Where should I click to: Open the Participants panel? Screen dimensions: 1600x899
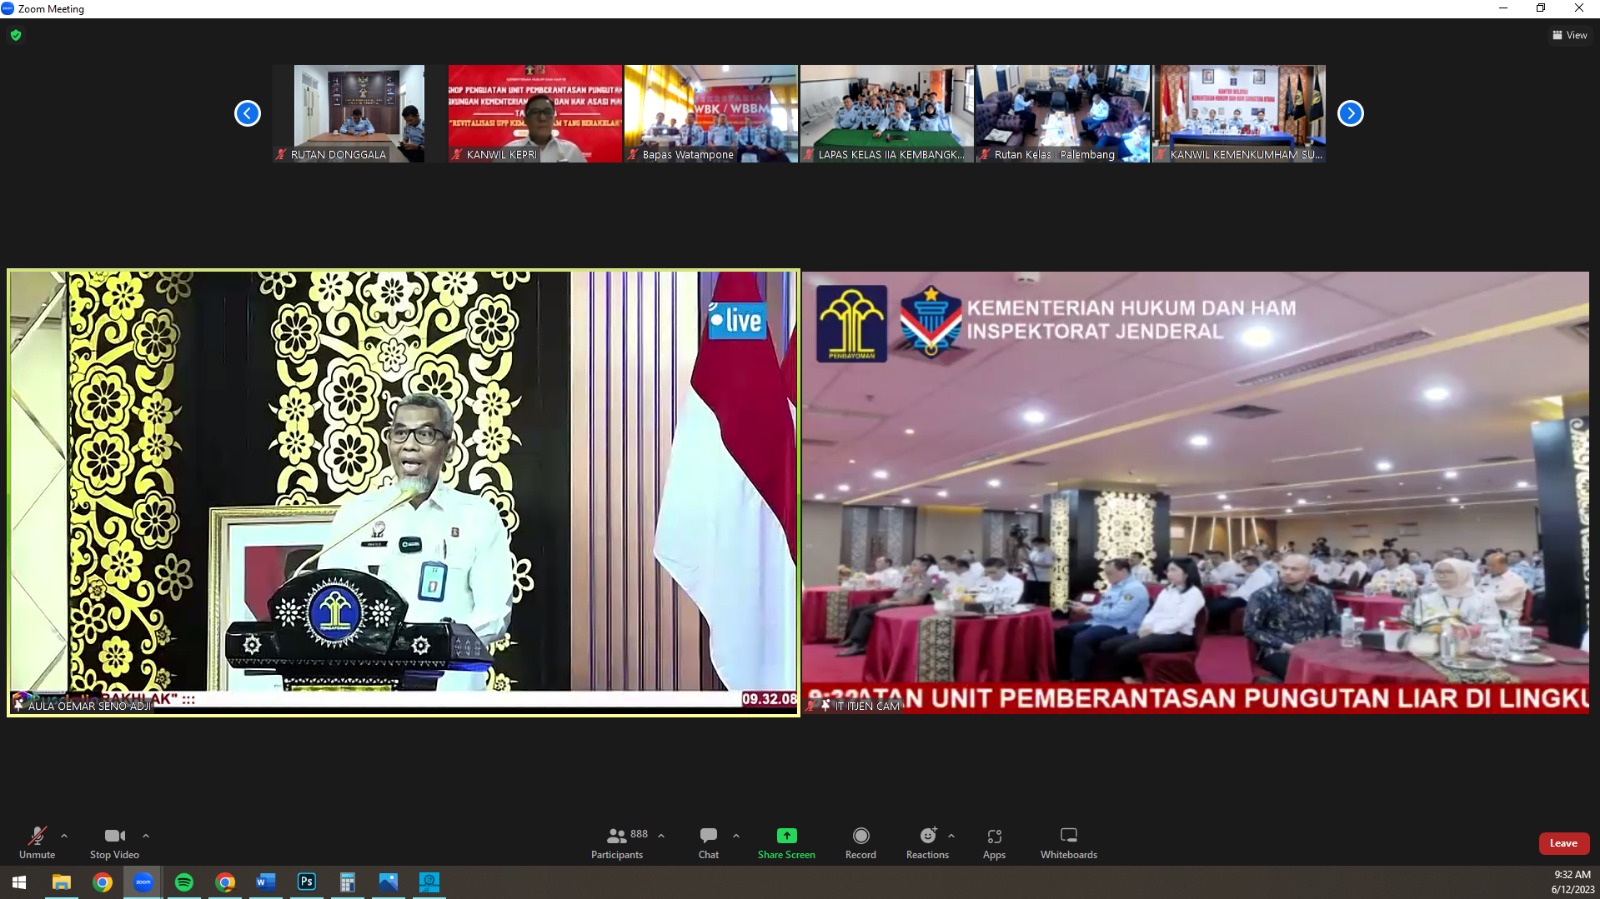617,842
